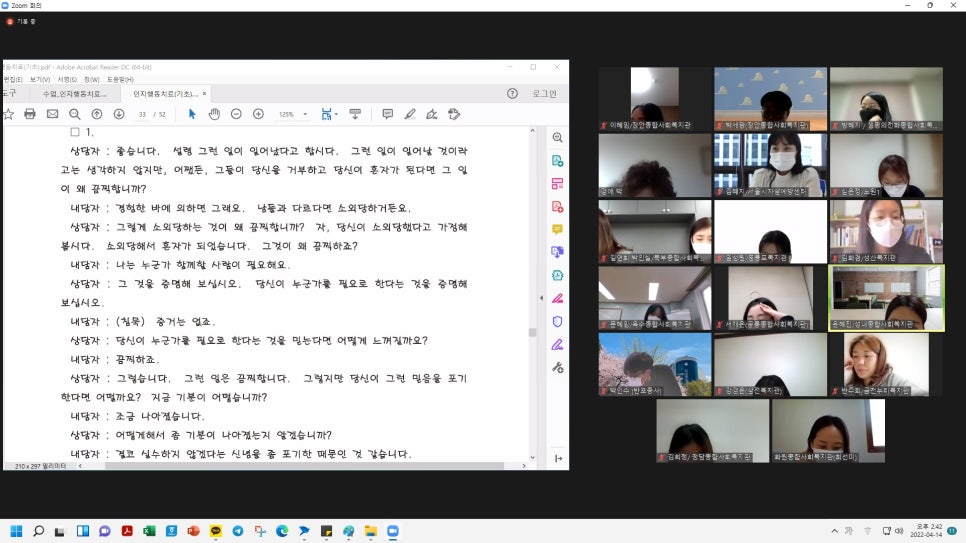Email the document with envelope icon
This screenshot has height=543, width=966.
(52, 114)
